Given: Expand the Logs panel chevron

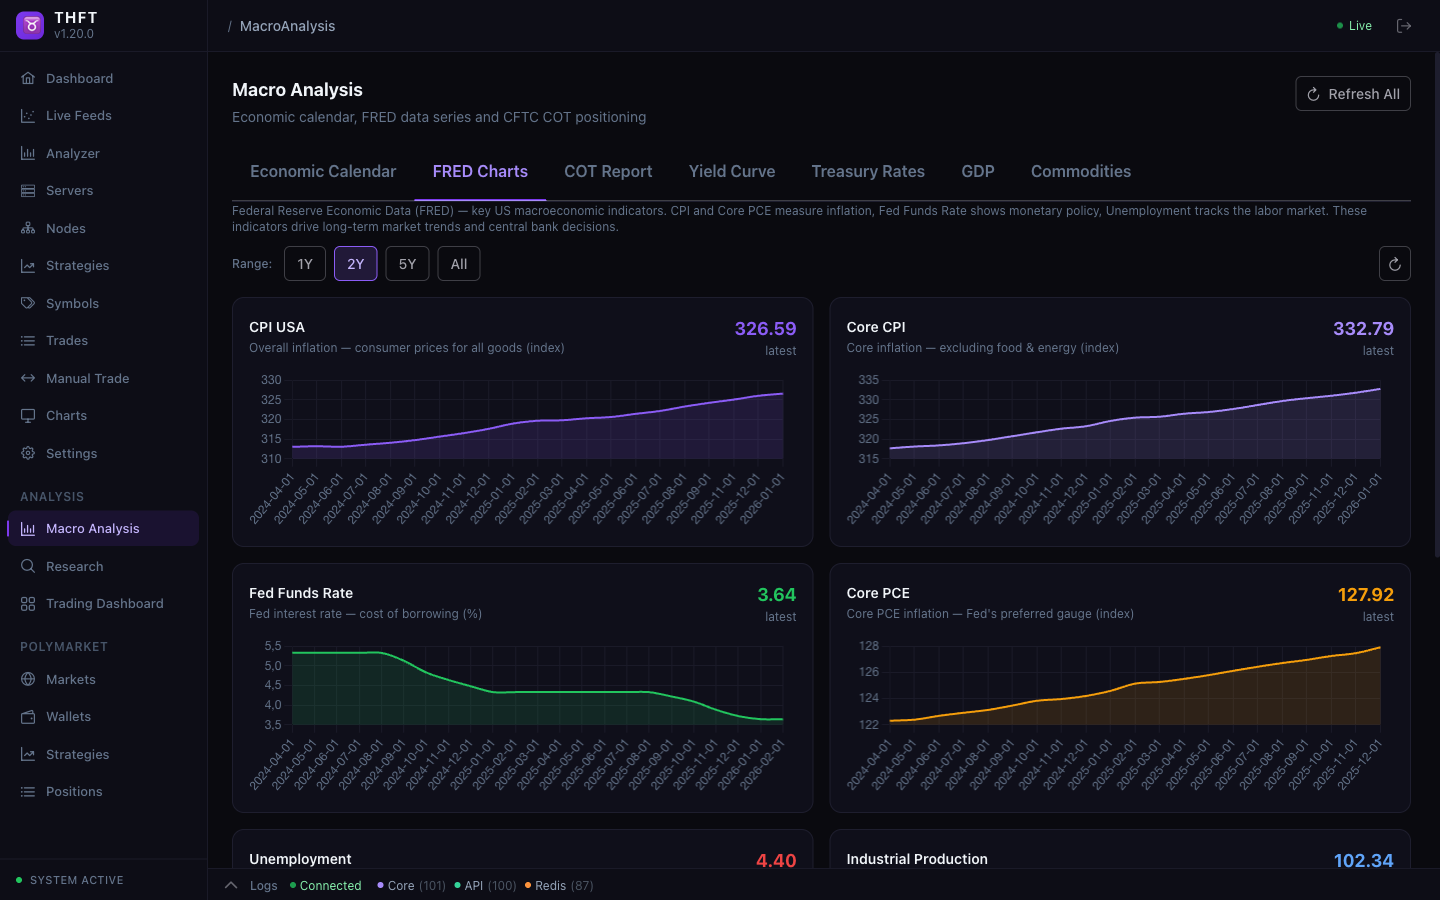Looking at the screenshot, I should [x=231, y=885].
